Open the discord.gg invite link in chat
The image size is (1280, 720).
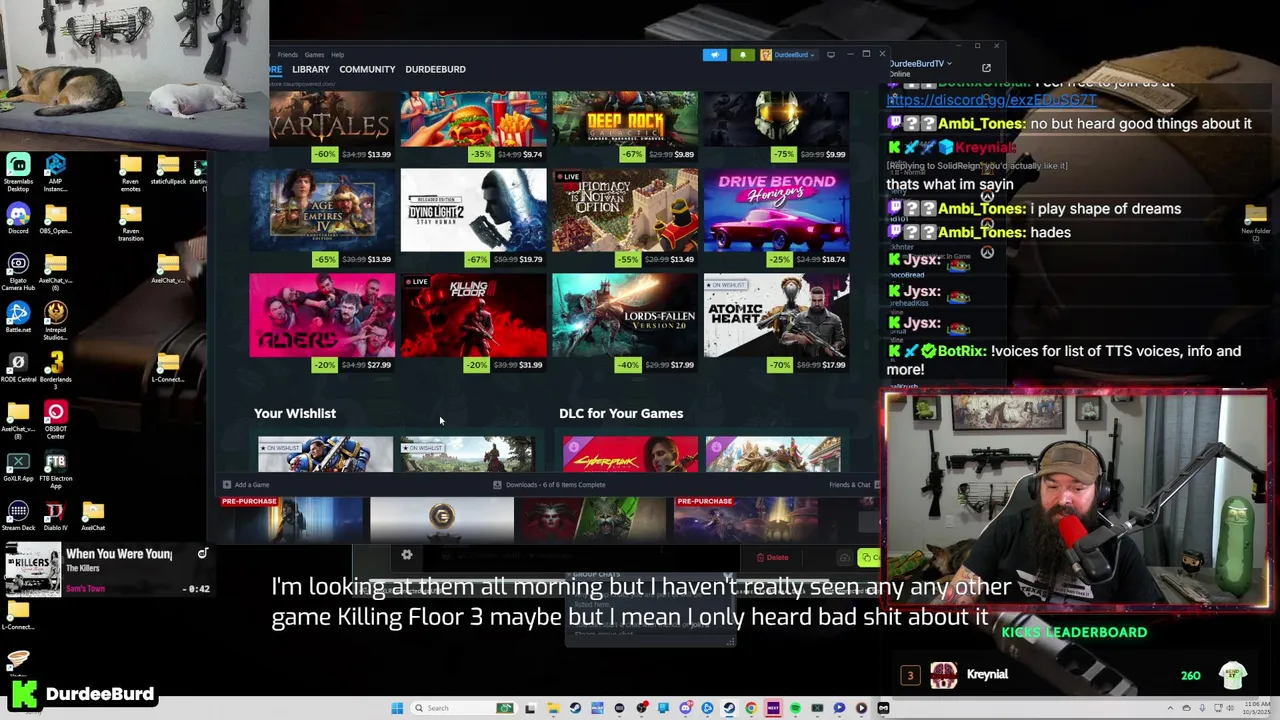coord(992,100)
